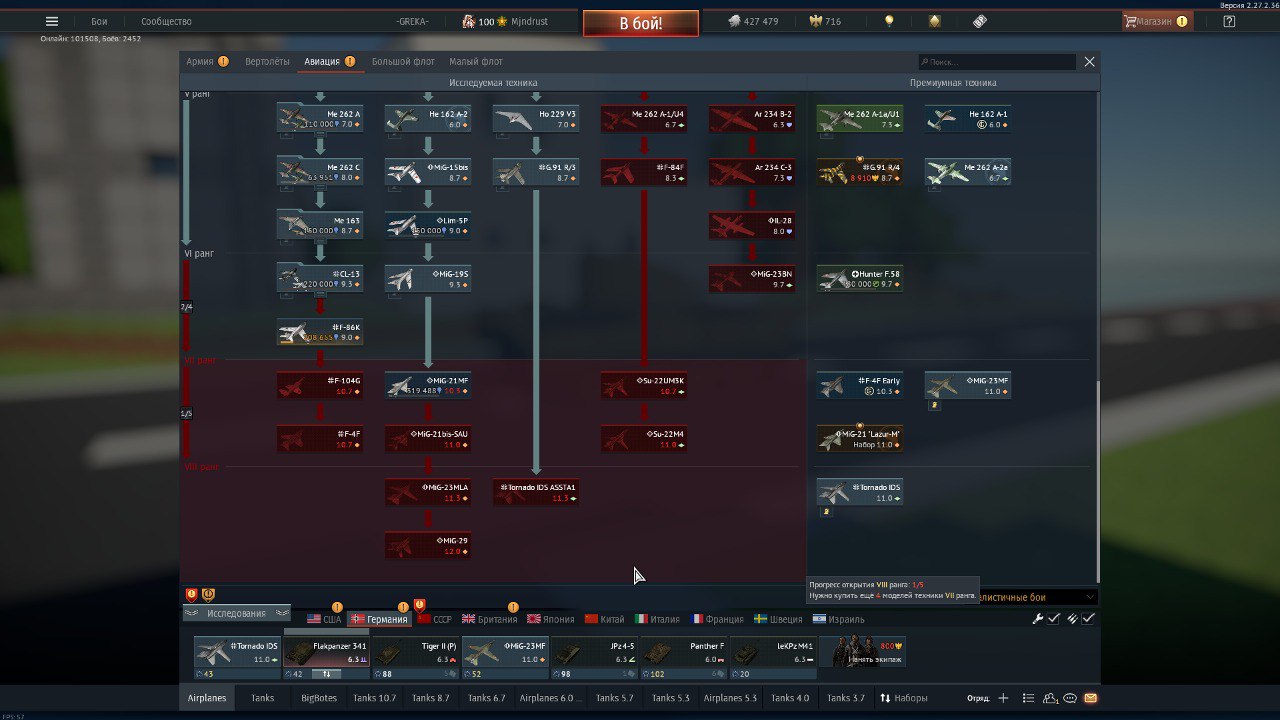This screenshot has width=1280, height=720.
Task: Click the Исследования research button
Action: [237, 613]
